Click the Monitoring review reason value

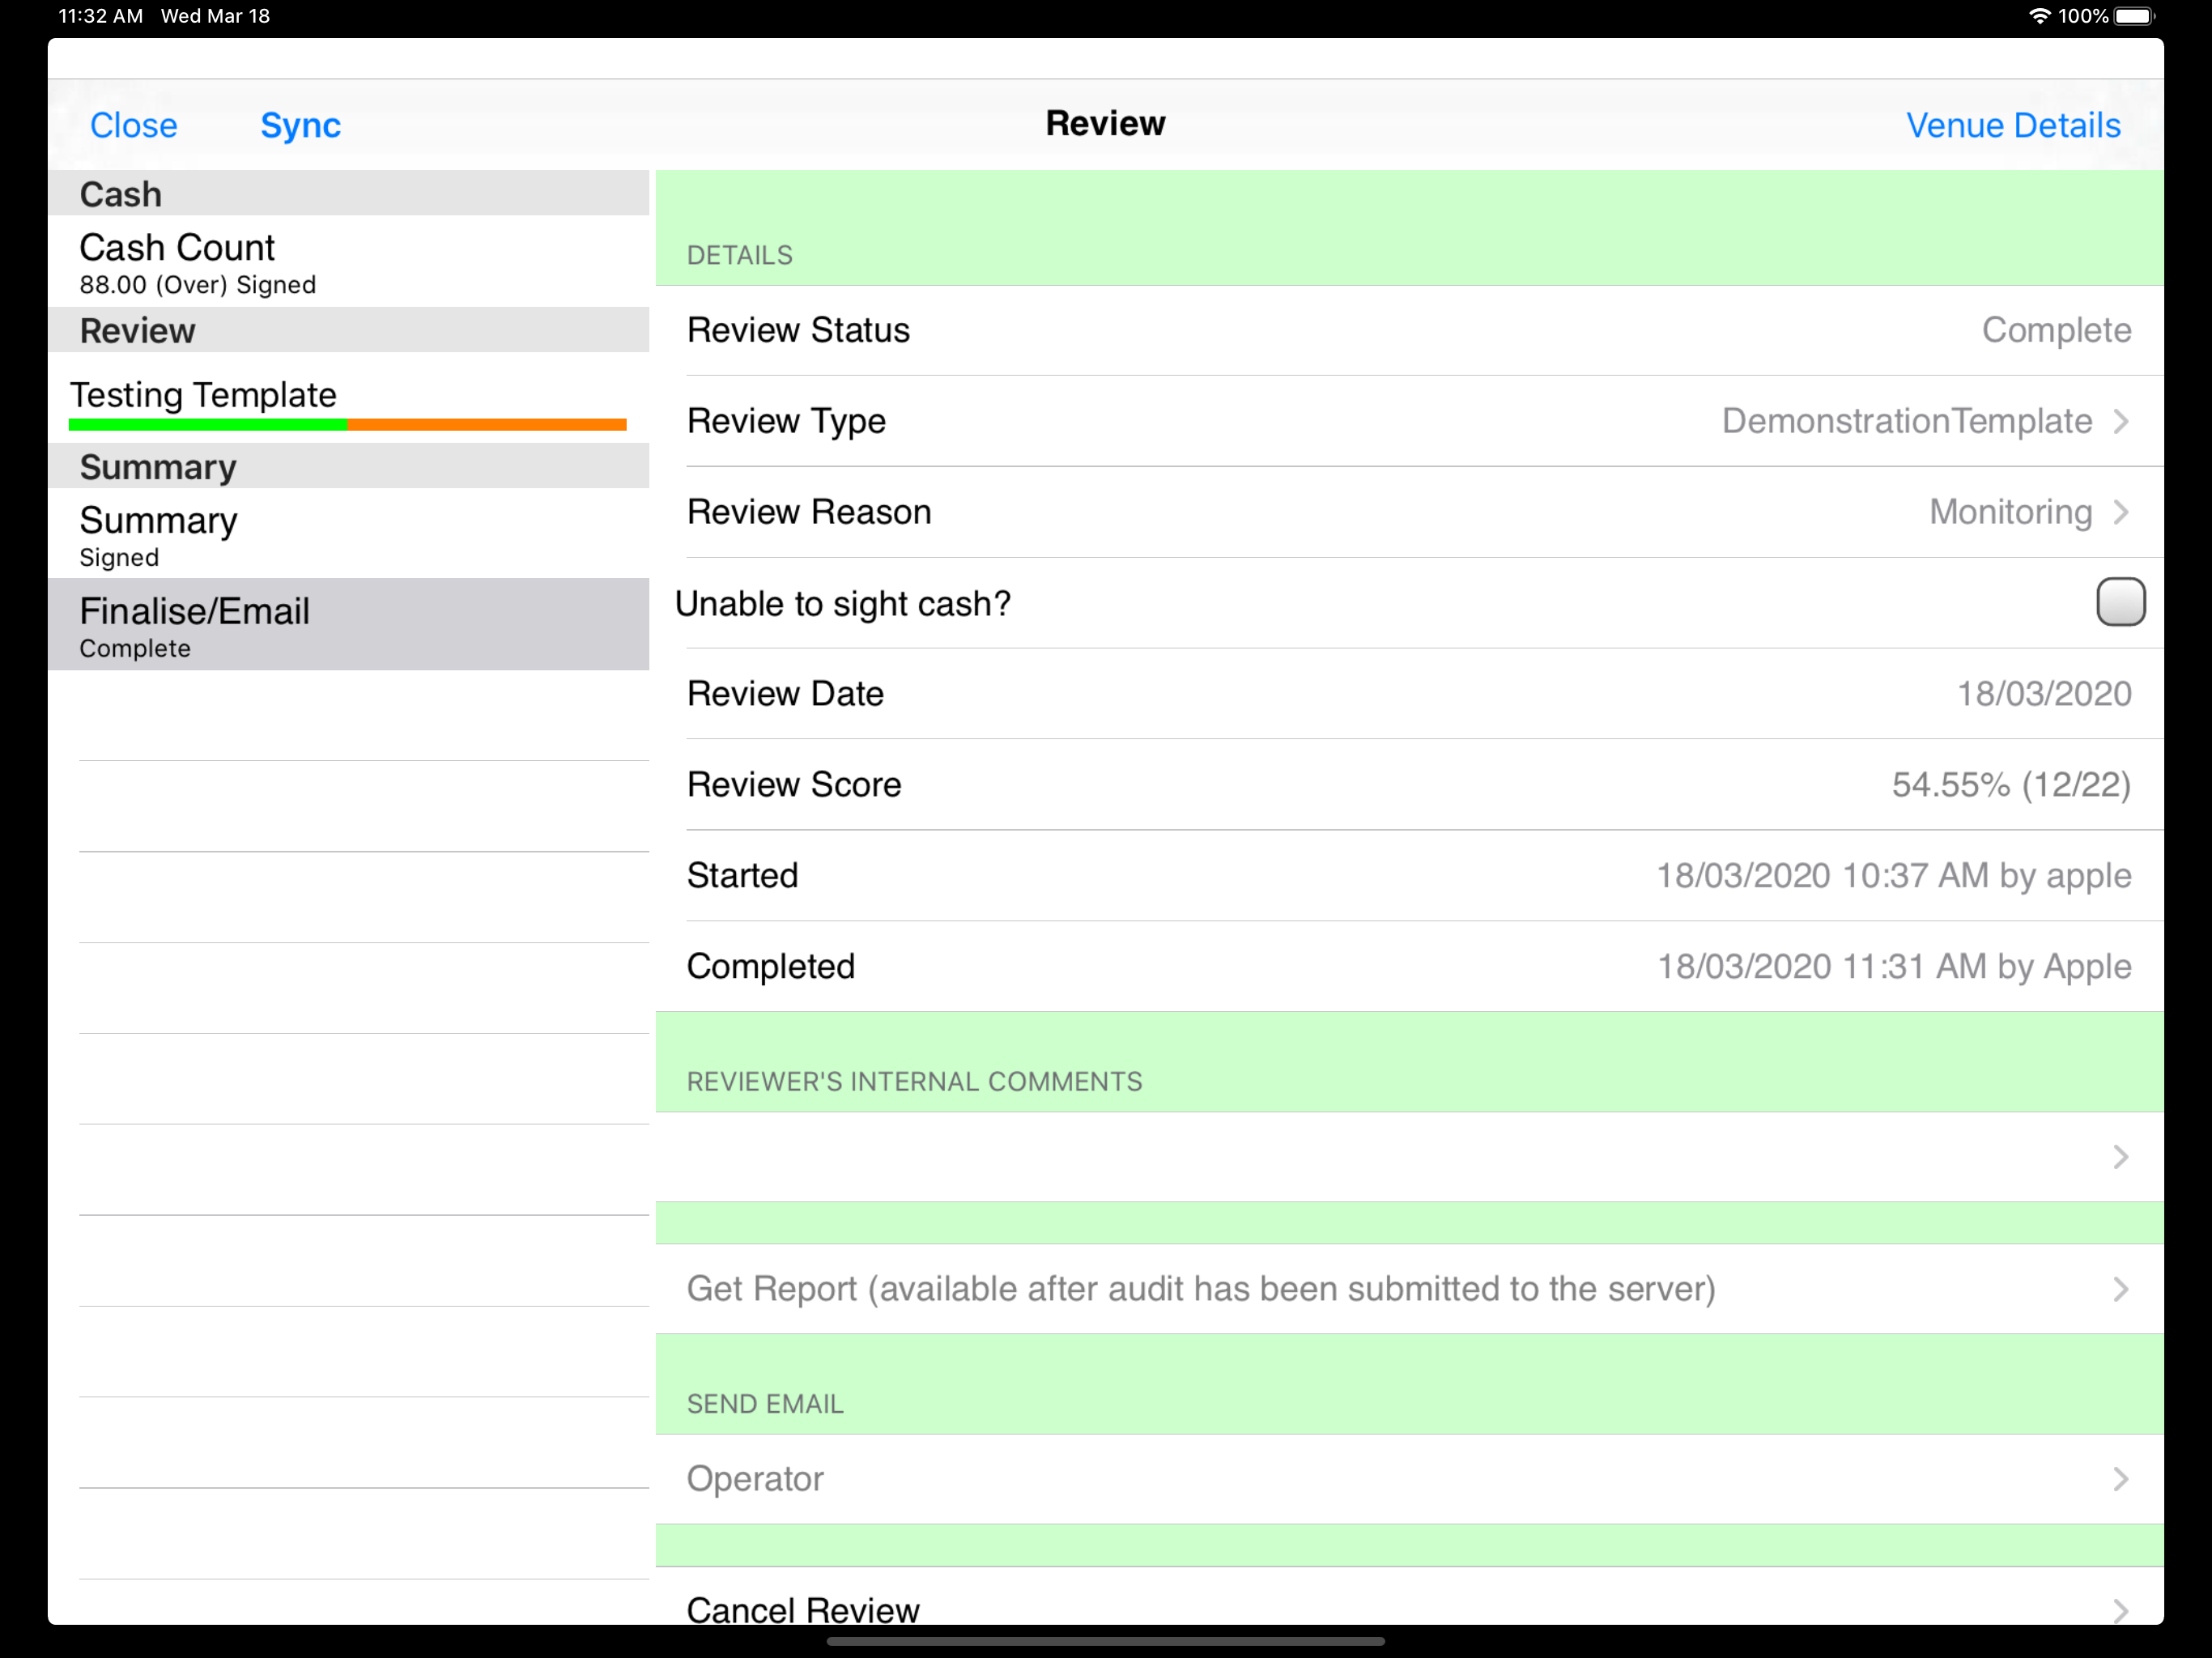point(2010,512)
